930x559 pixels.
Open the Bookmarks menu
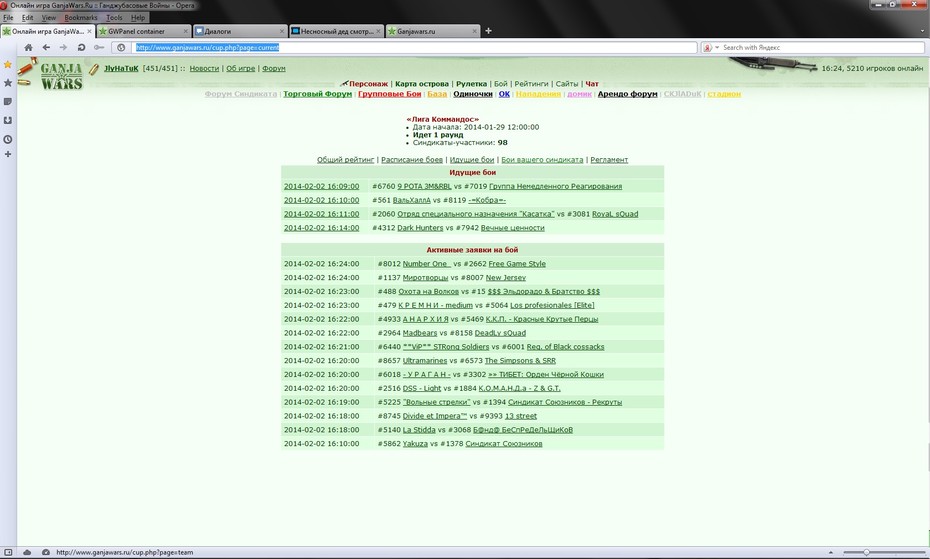81,18
